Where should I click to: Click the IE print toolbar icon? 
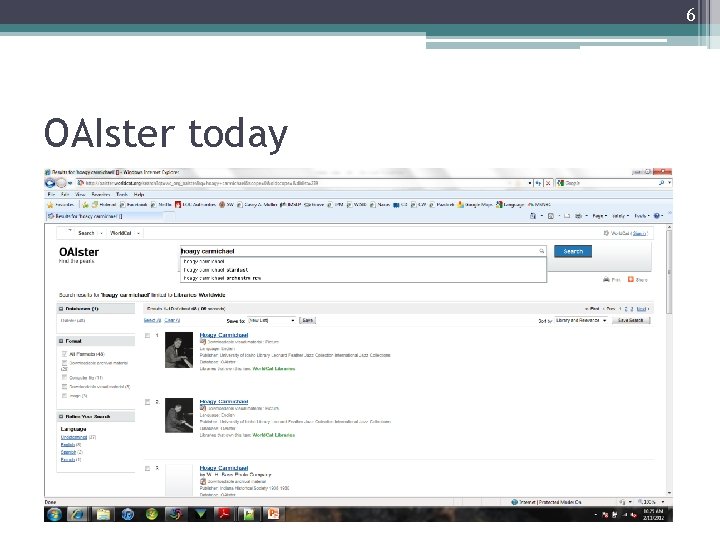pos(579,216)
